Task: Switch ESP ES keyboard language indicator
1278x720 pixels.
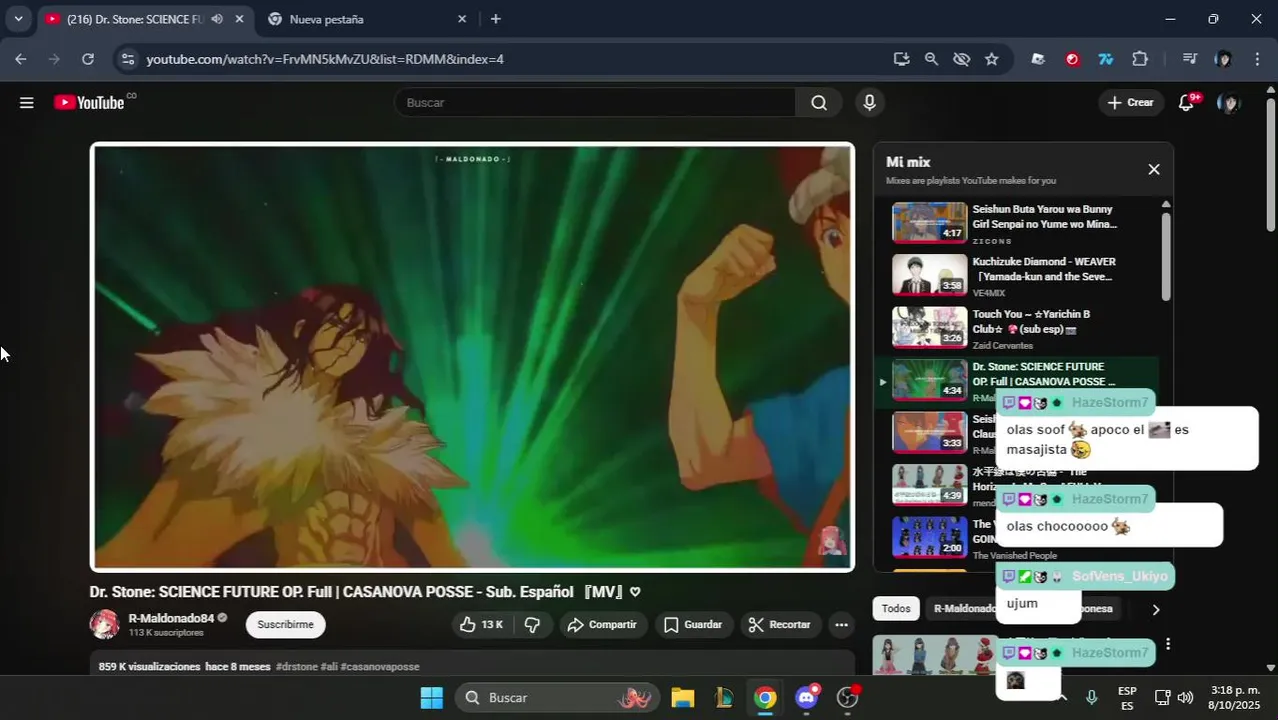Action: tap(1127, 698)
